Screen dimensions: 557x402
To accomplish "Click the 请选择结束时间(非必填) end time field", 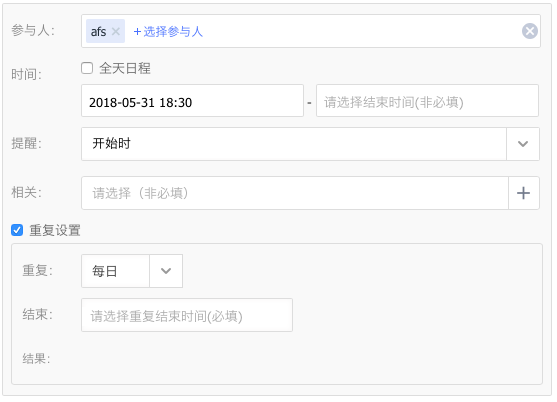I will [427, 100].
